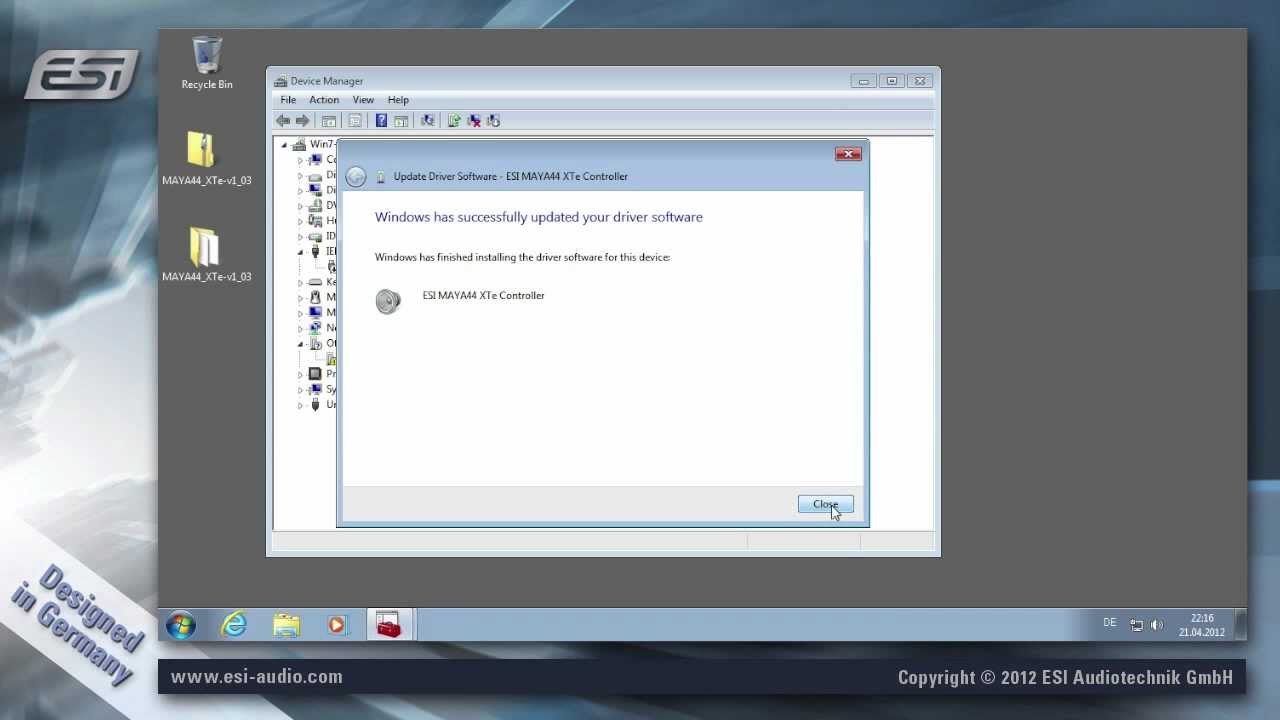Expand the Computer category in device tree
The width and height of the screenshot is (1280, 720).
pos(300,160)
